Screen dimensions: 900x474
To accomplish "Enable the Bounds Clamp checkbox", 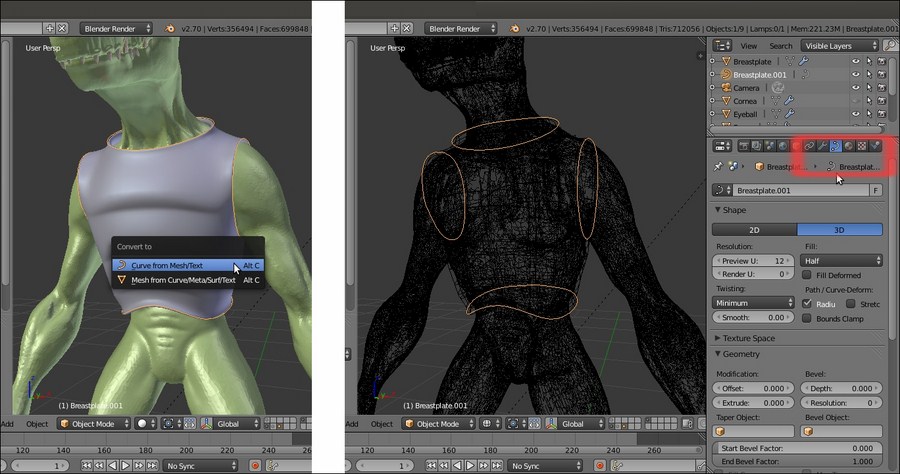I will coord(808,318).
